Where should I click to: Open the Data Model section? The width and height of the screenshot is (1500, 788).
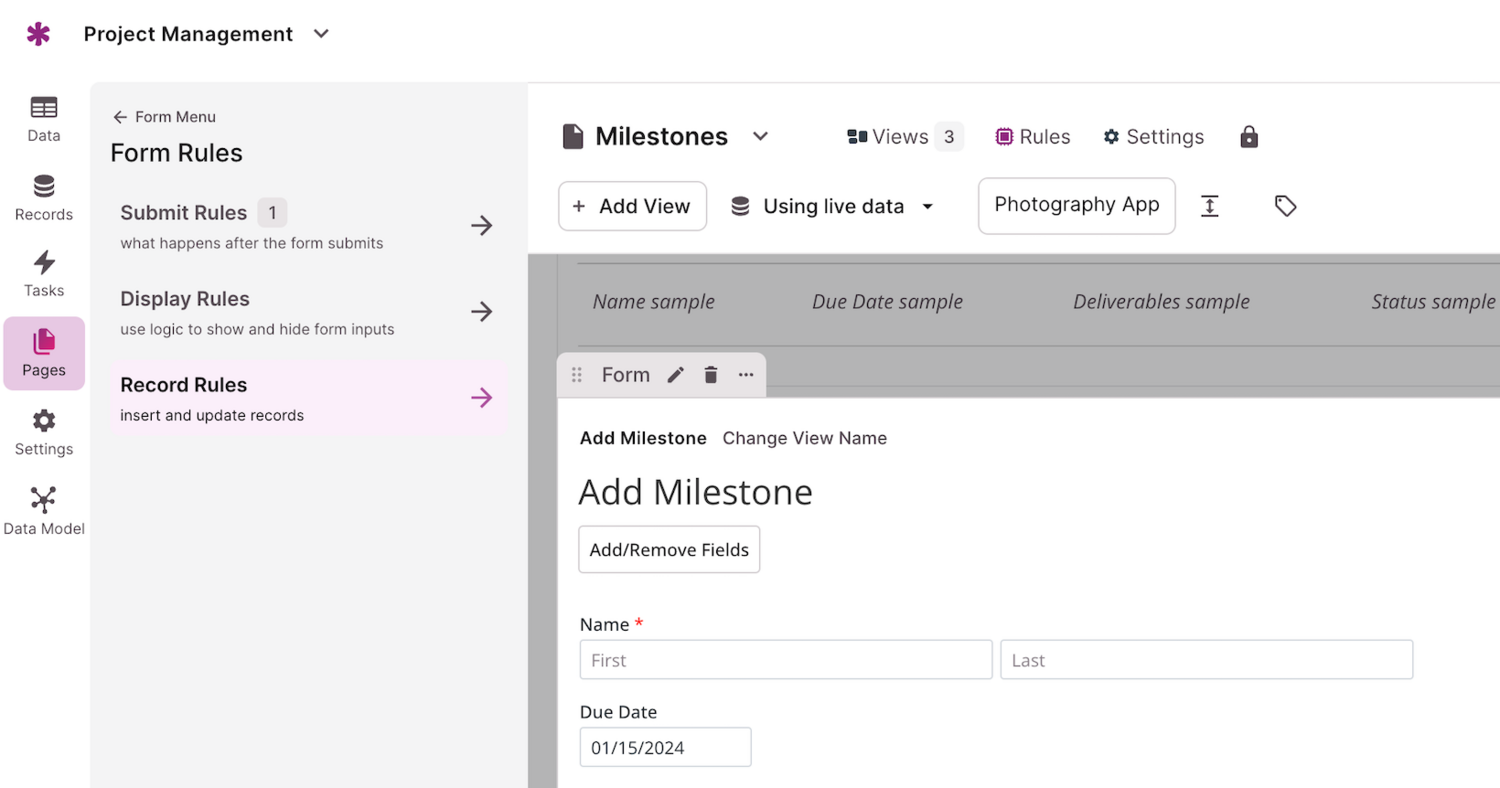44,511
